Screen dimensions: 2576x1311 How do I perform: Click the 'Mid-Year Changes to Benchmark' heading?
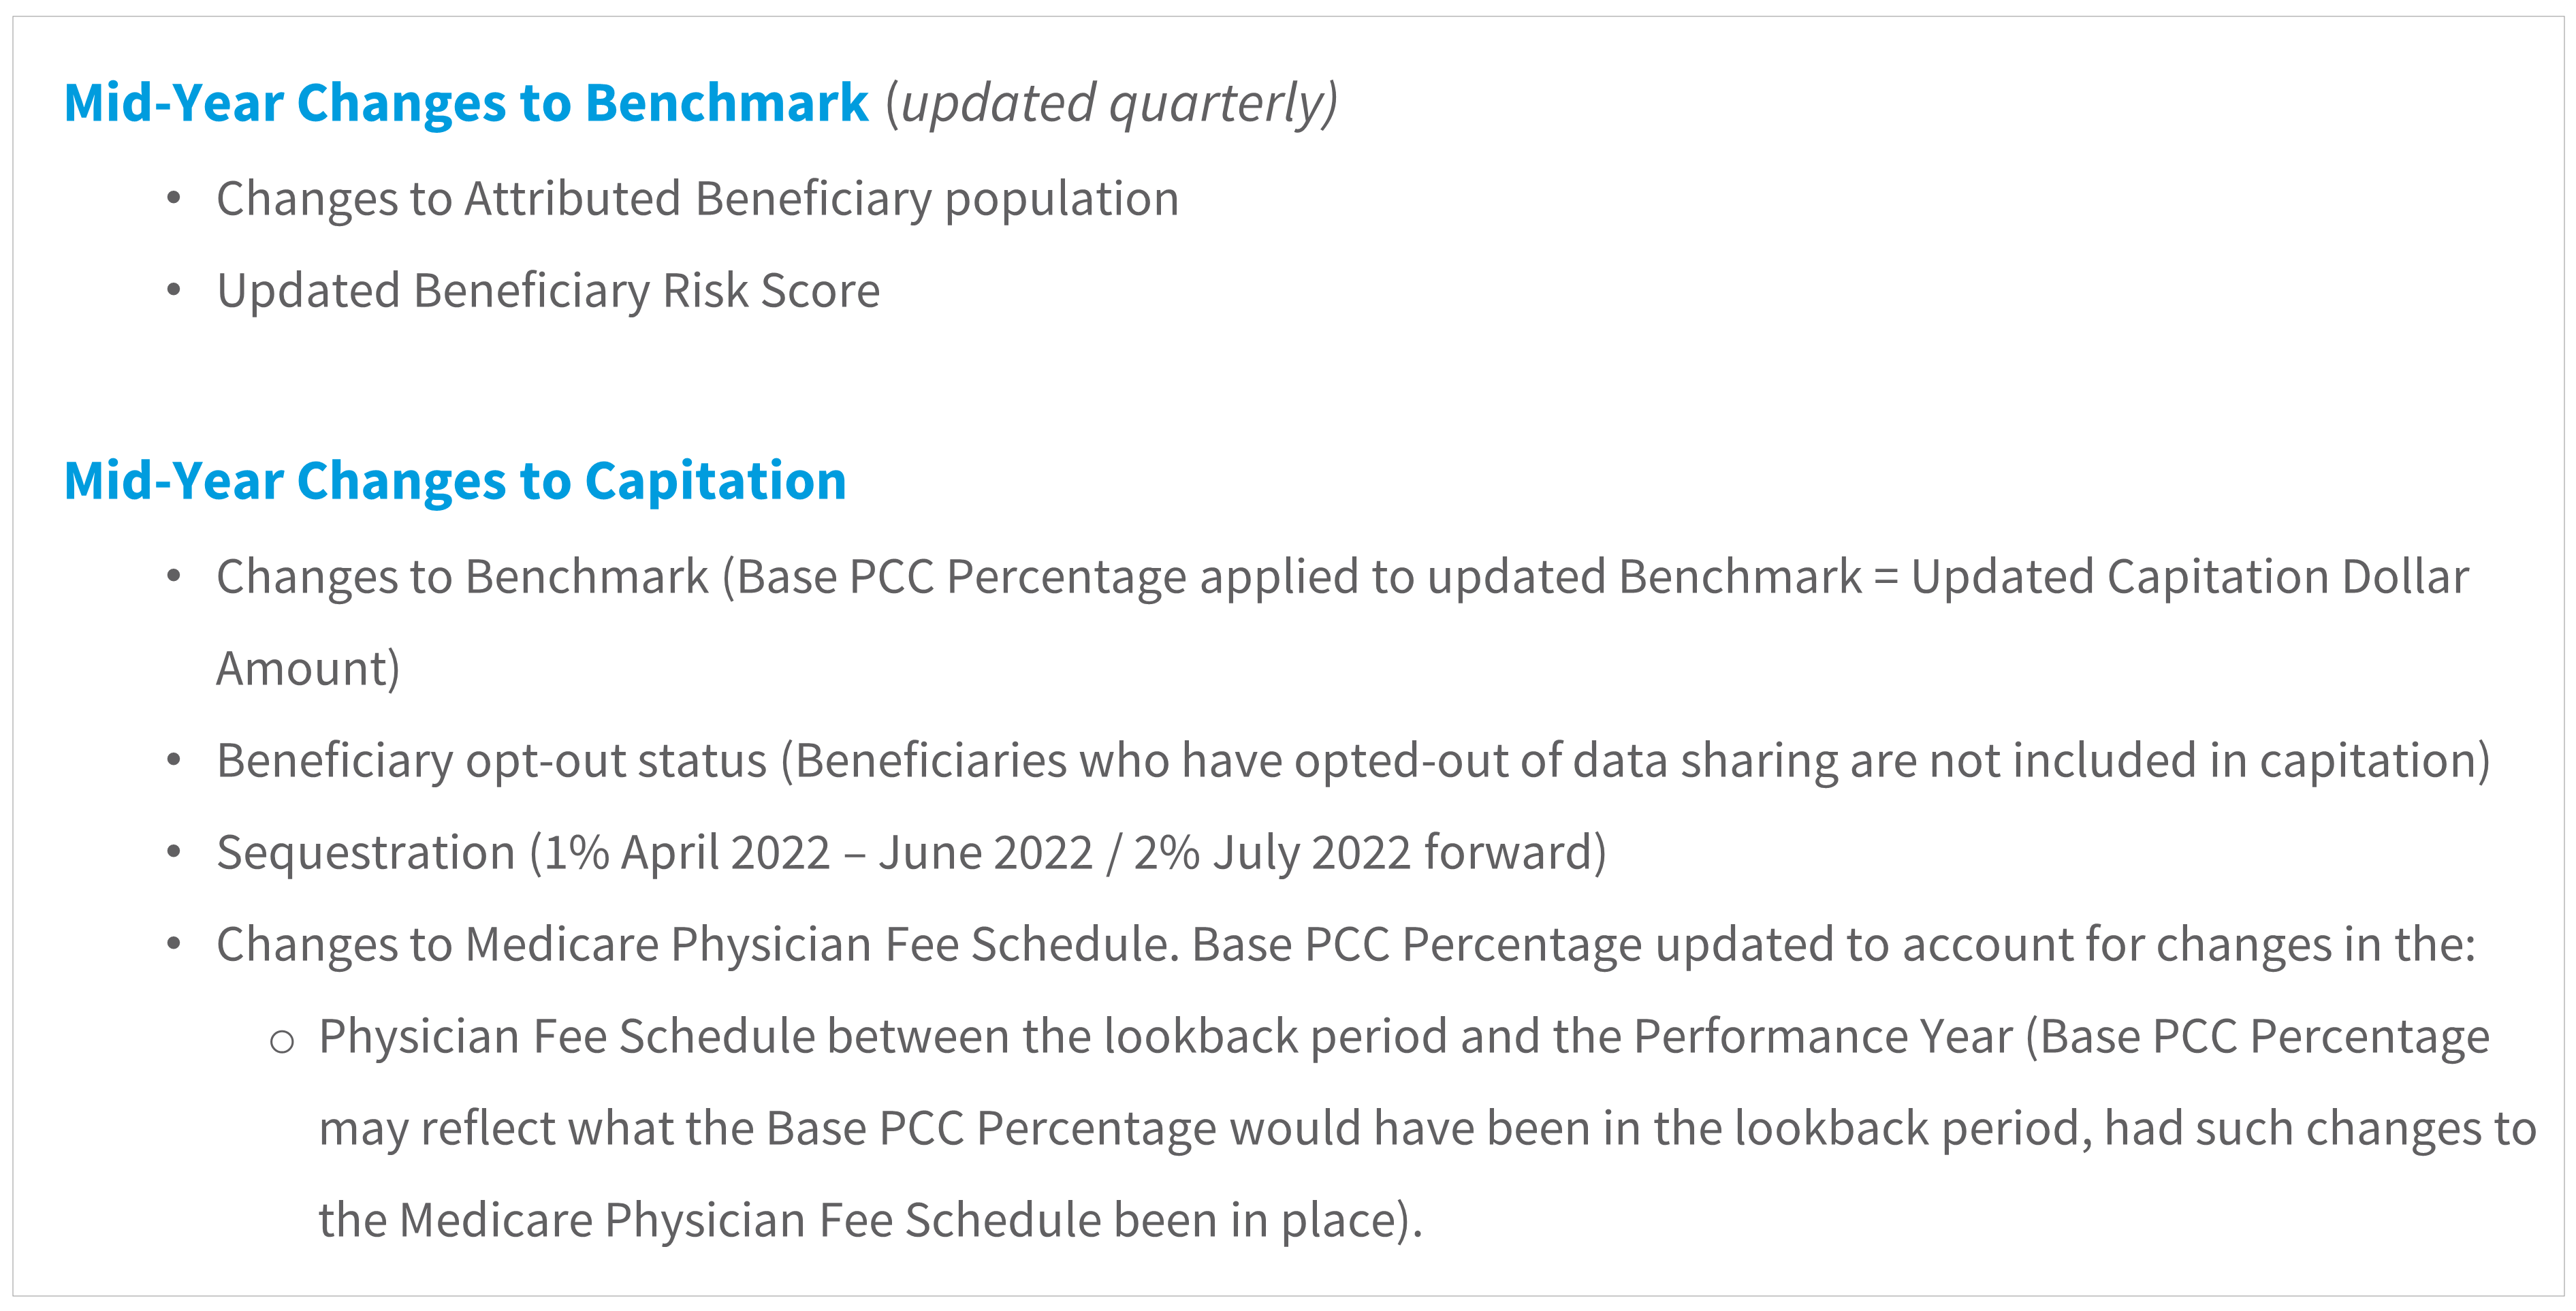click(x=466, y=103)
